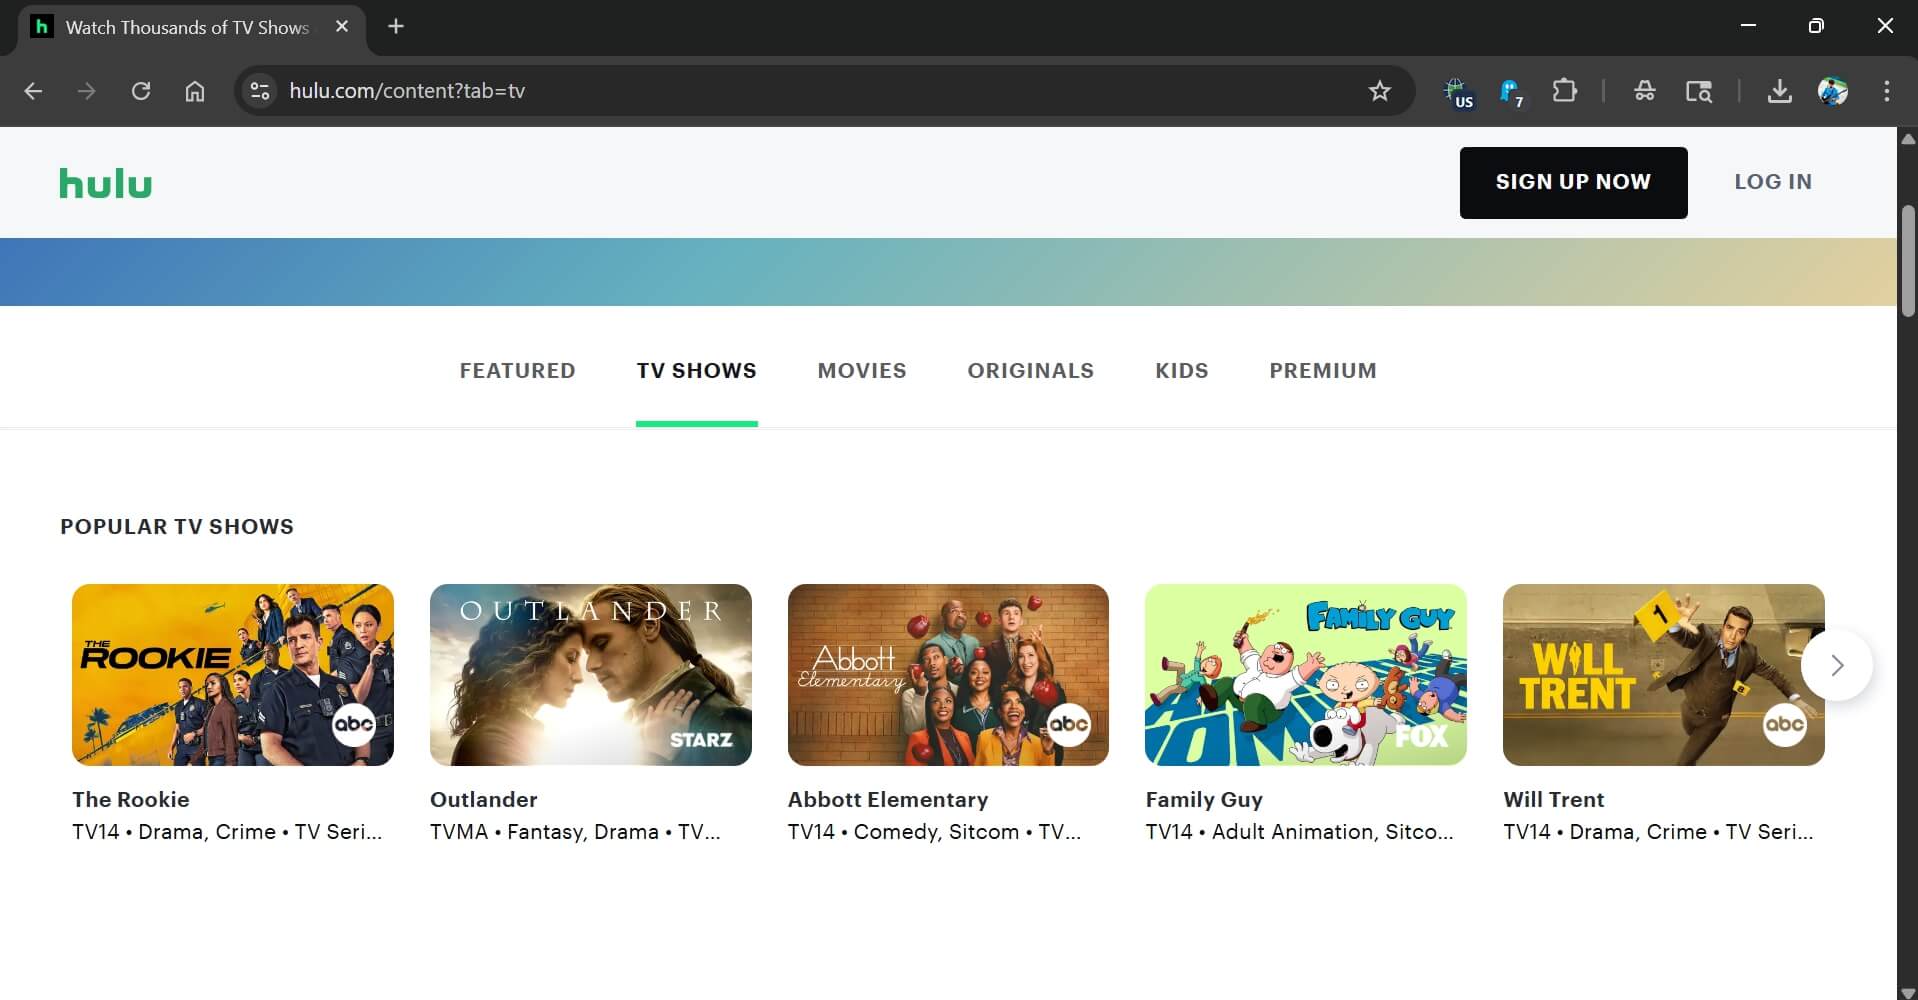Open the browser profile avatar menu
Image resolution: width=1918 pixels, height=1000 pixels.
pos(1833,91)
